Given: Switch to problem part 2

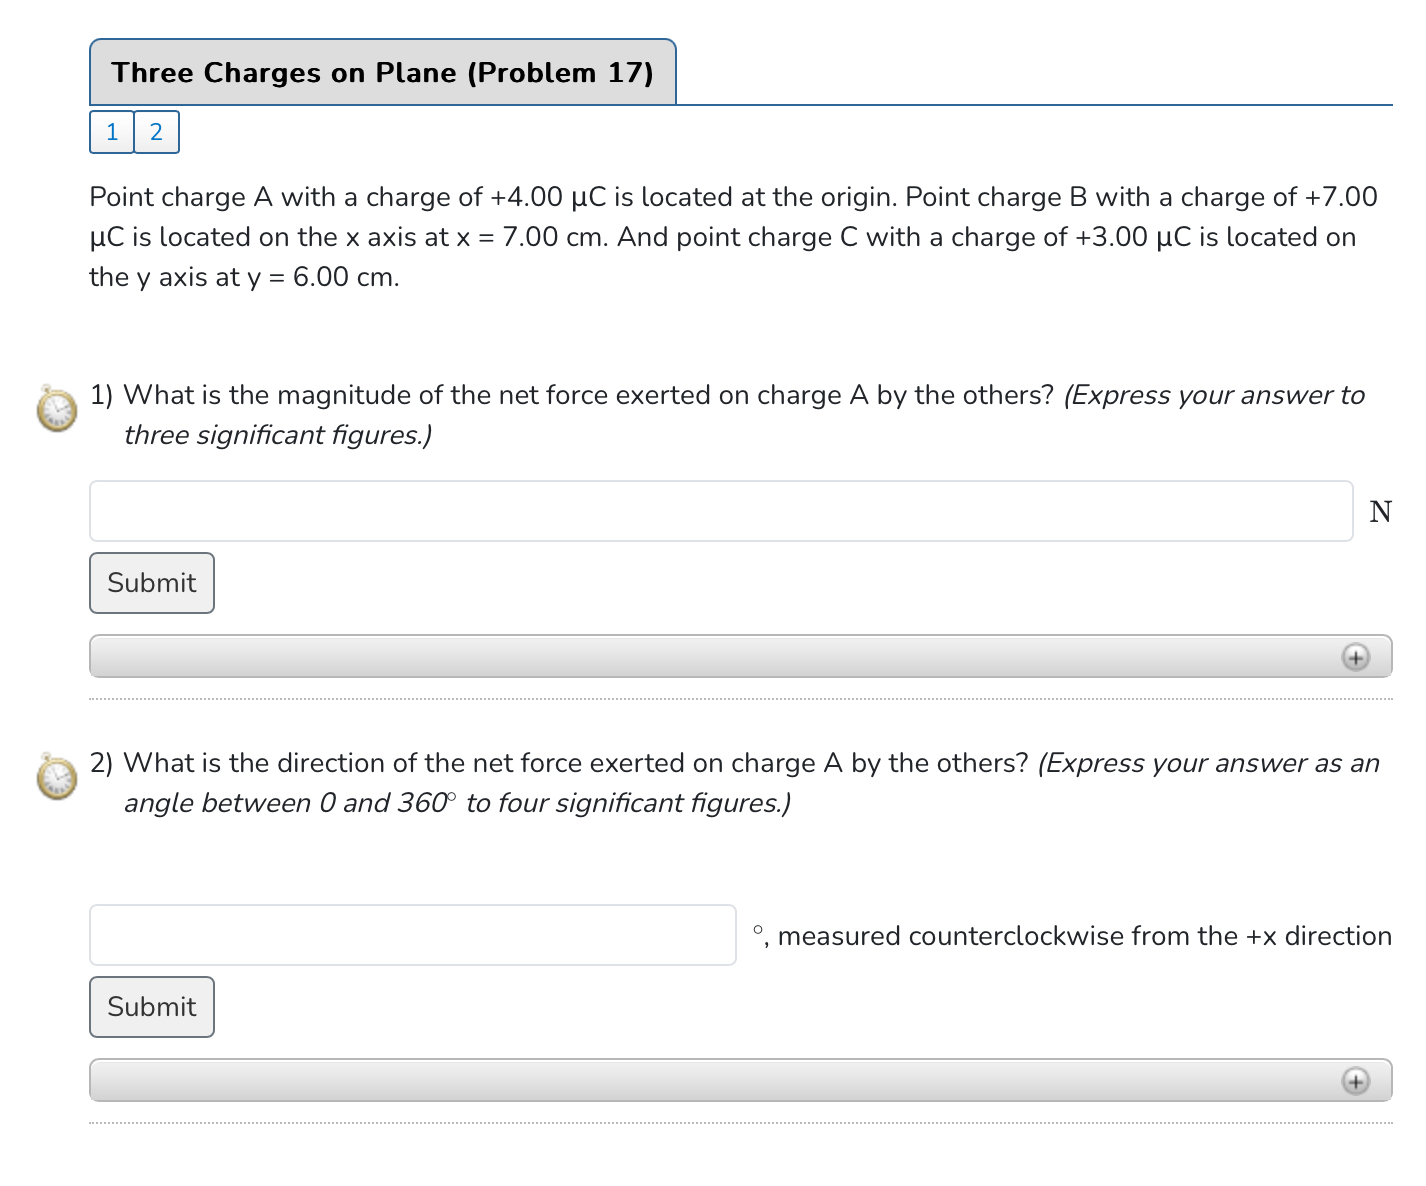Looking at the screenshot, I should [x=156, y=131].
